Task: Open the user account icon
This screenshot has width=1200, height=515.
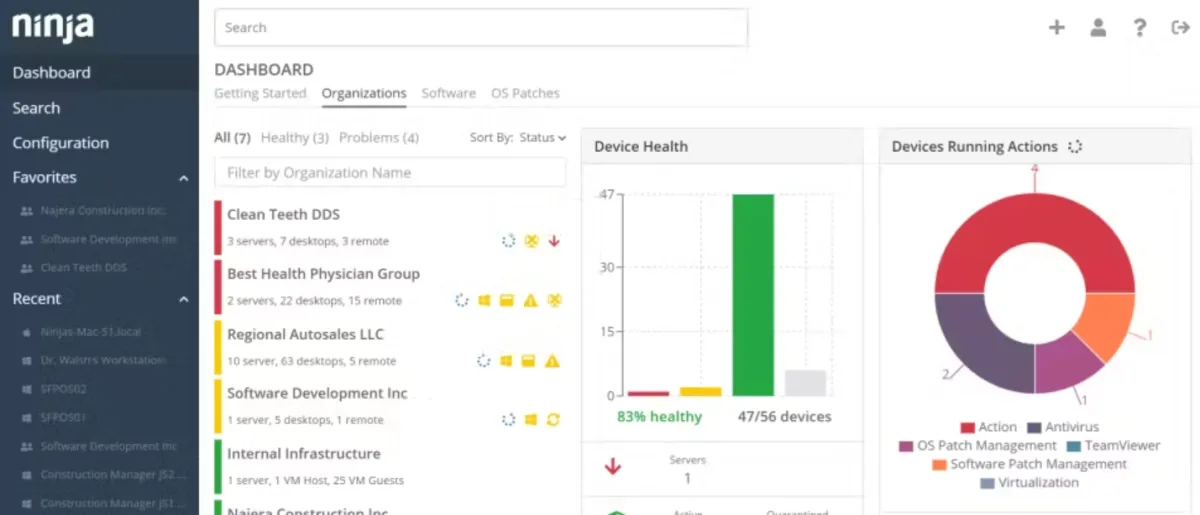Action: (x=1098, y=28)
